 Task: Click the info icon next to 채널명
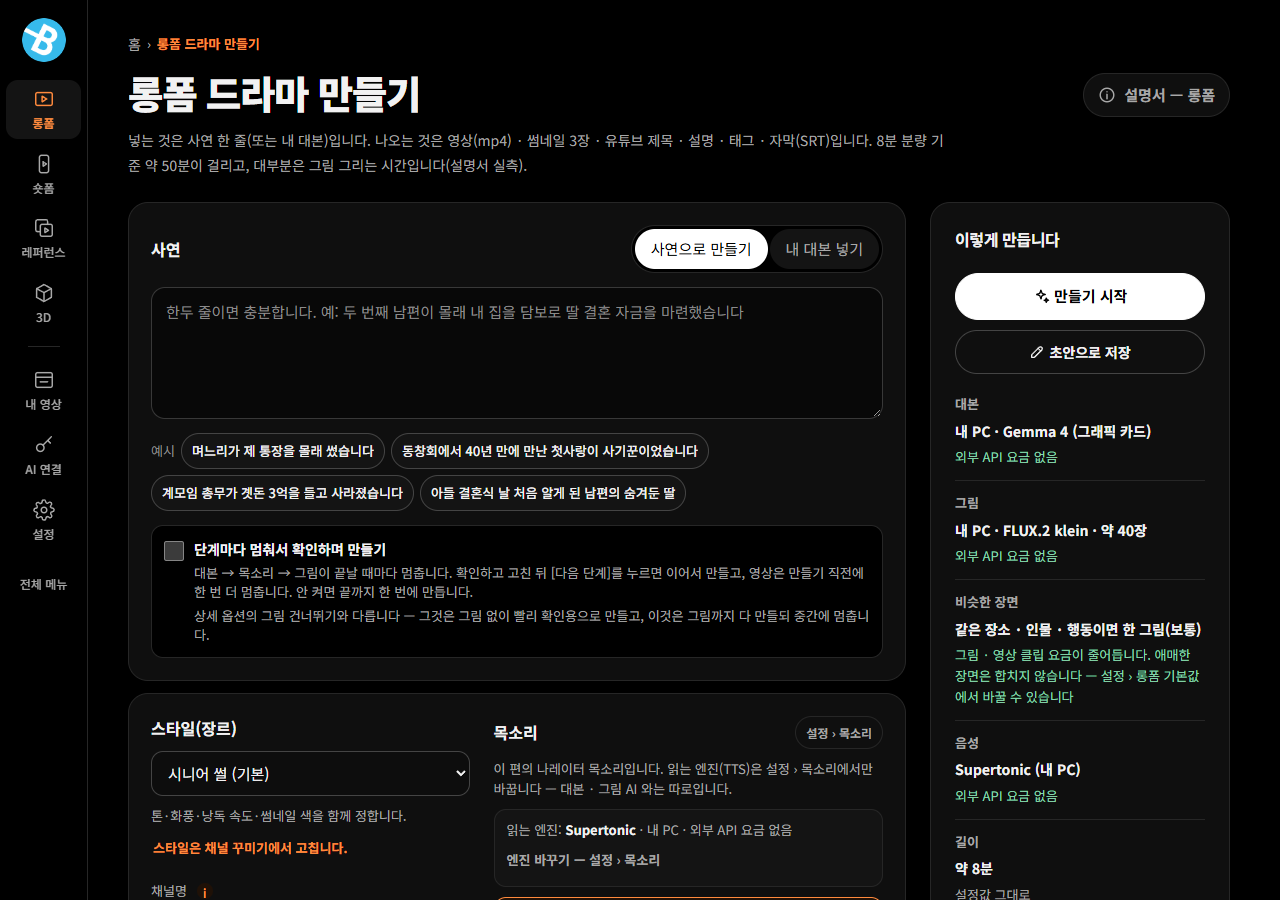(x=205, y=892)
